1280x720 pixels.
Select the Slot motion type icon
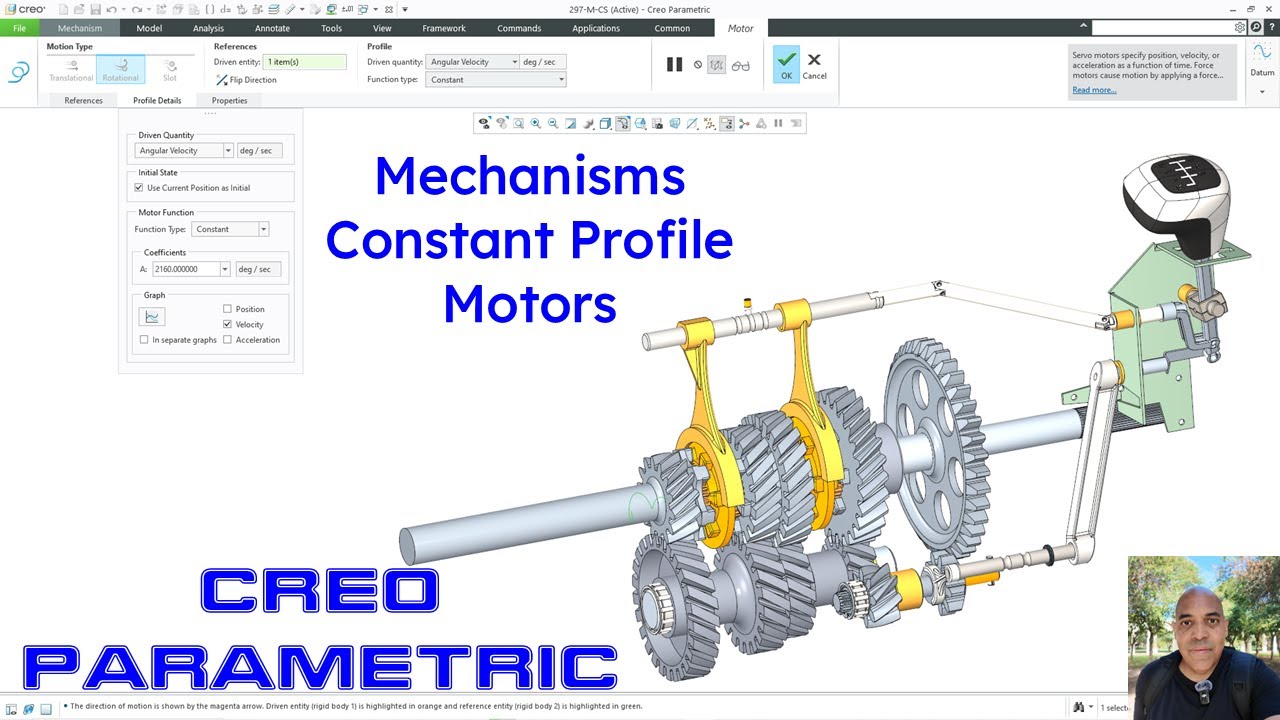170,69
